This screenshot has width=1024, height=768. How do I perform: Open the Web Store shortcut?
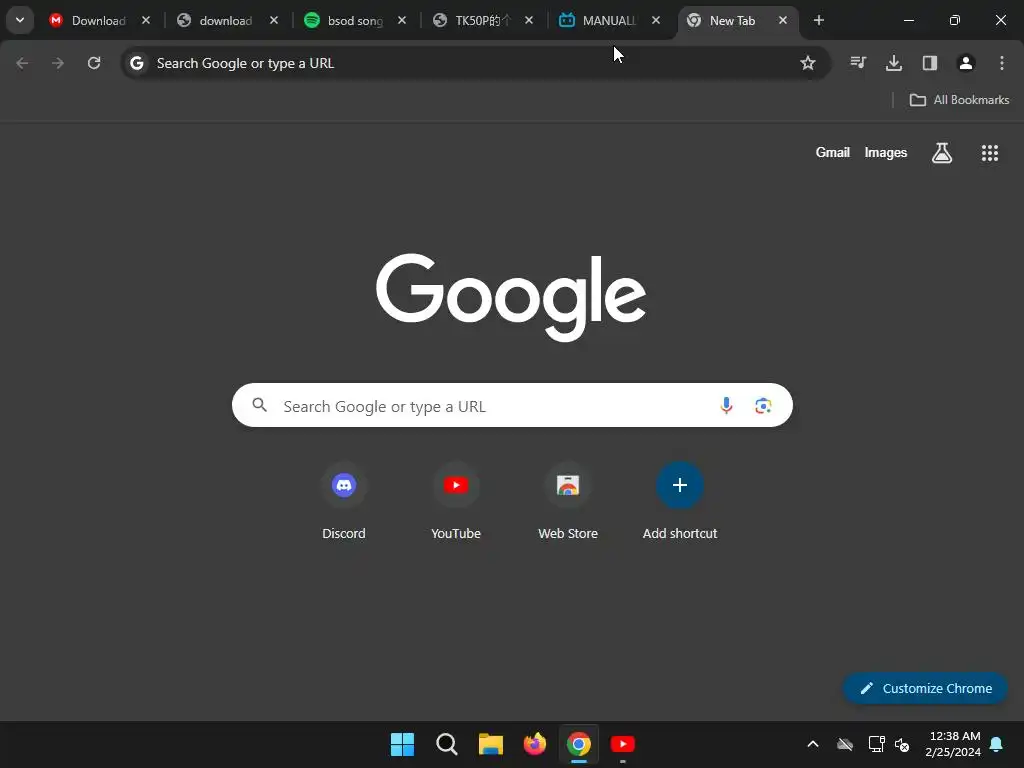click(568, 501)
